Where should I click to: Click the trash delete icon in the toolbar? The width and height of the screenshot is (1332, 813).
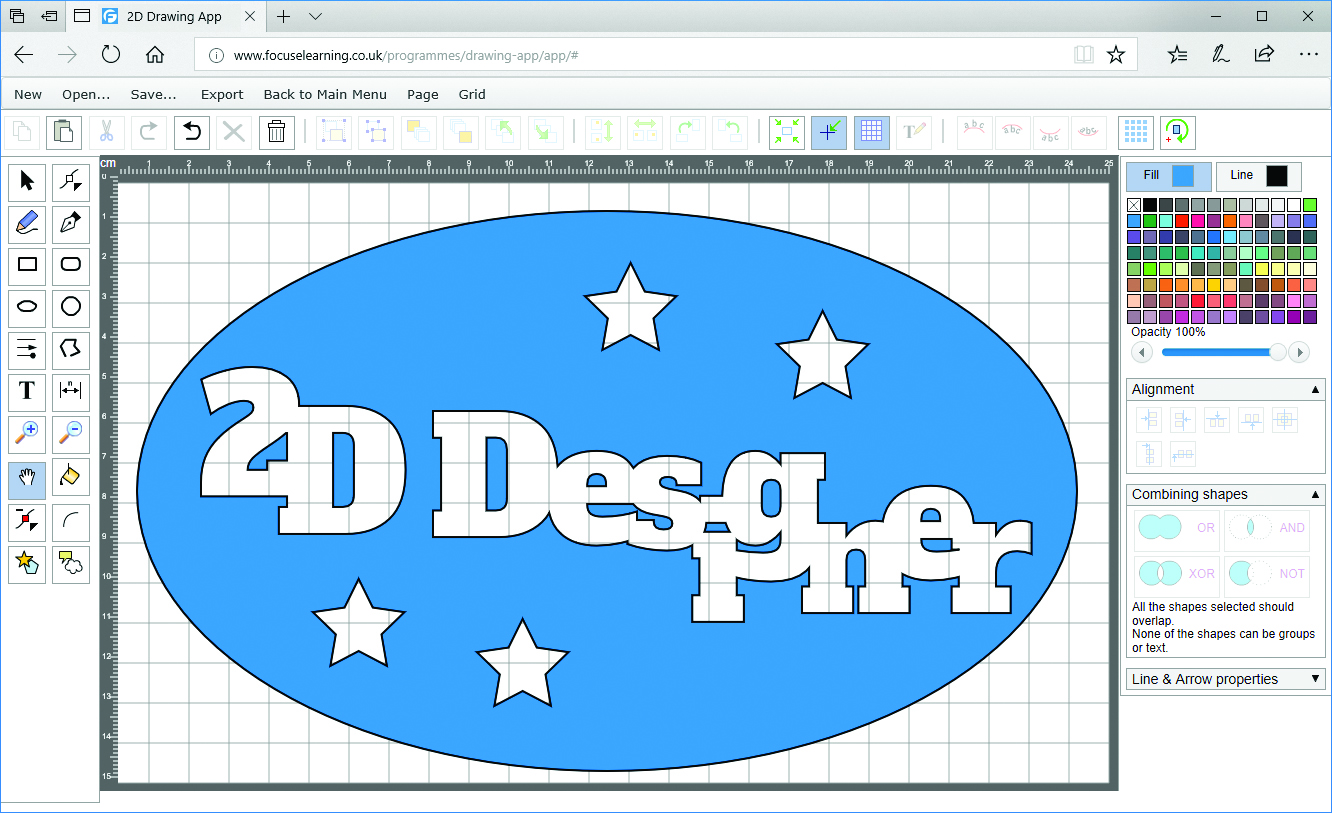pos(277,132)
